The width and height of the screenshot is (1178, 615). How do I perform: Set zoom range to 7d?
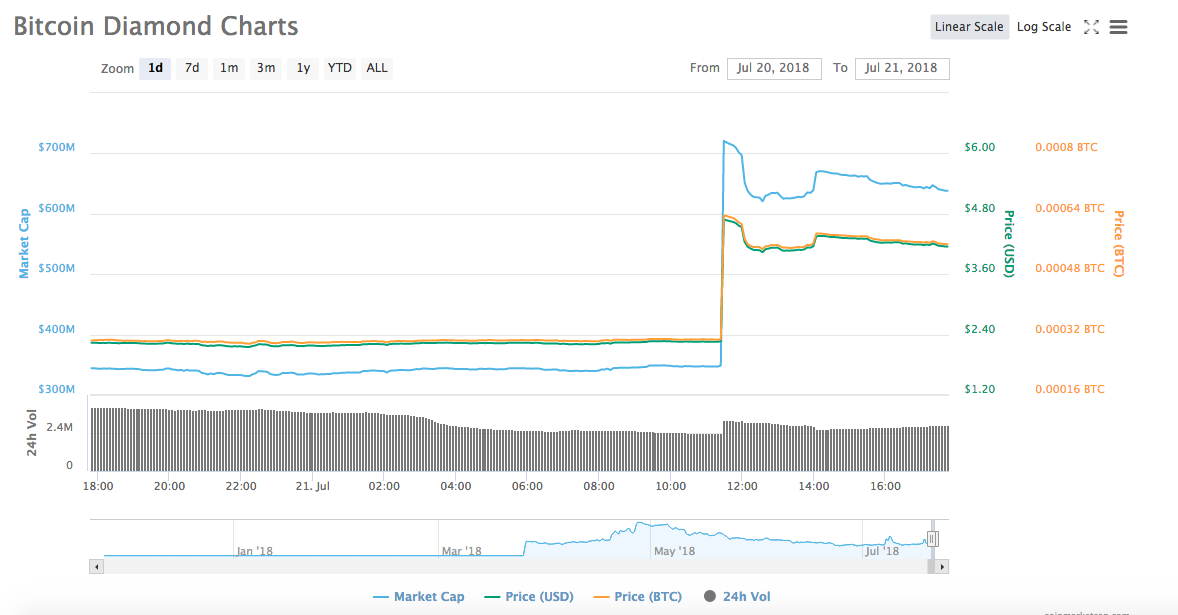(x=192, y=68)
